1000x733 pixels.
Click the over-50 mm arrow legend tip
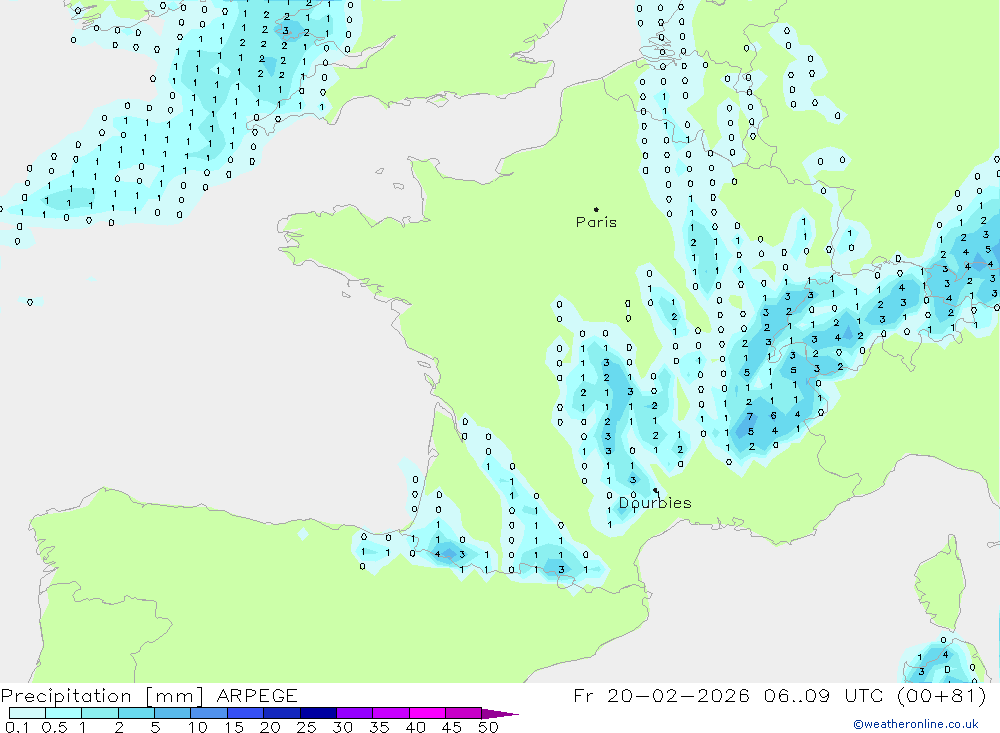click(501, 713)
